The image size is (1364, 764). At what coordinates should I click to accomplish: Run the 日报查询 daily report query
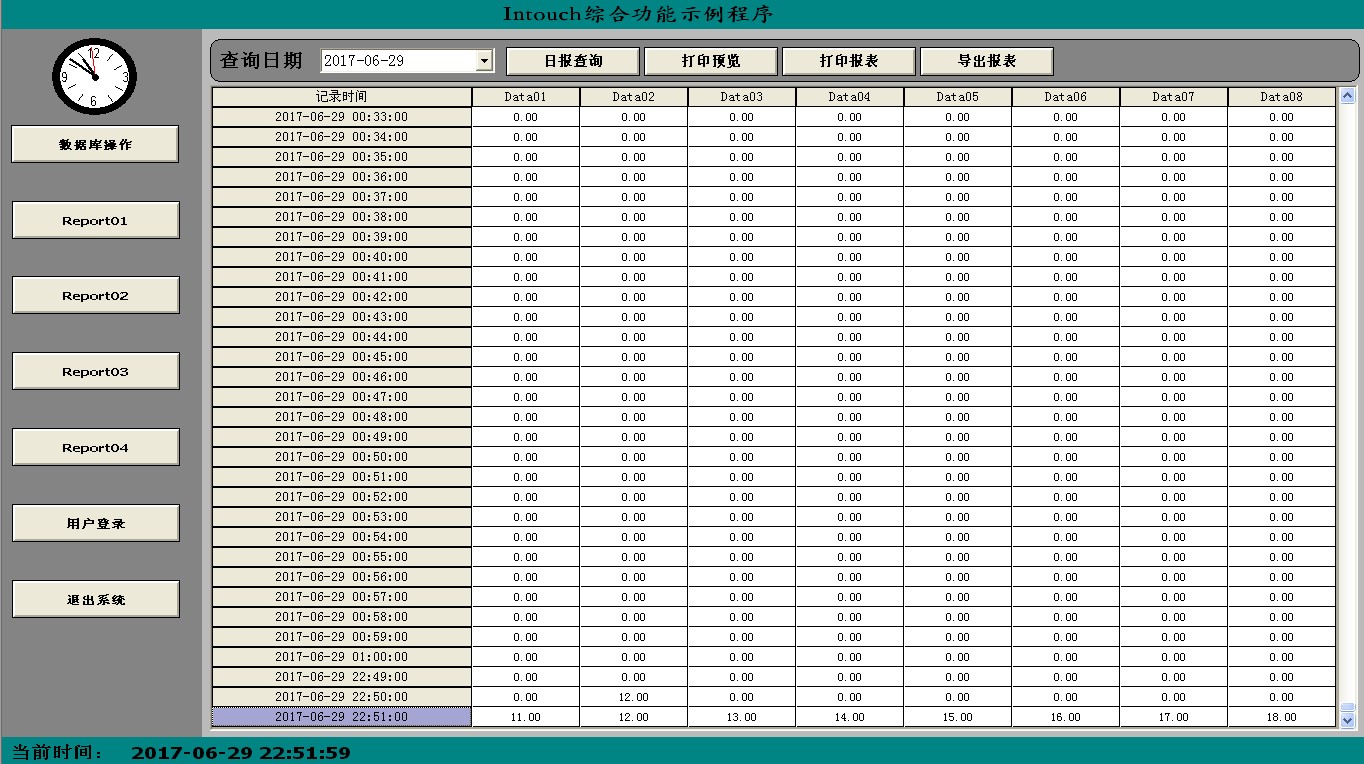coord(571,60)
